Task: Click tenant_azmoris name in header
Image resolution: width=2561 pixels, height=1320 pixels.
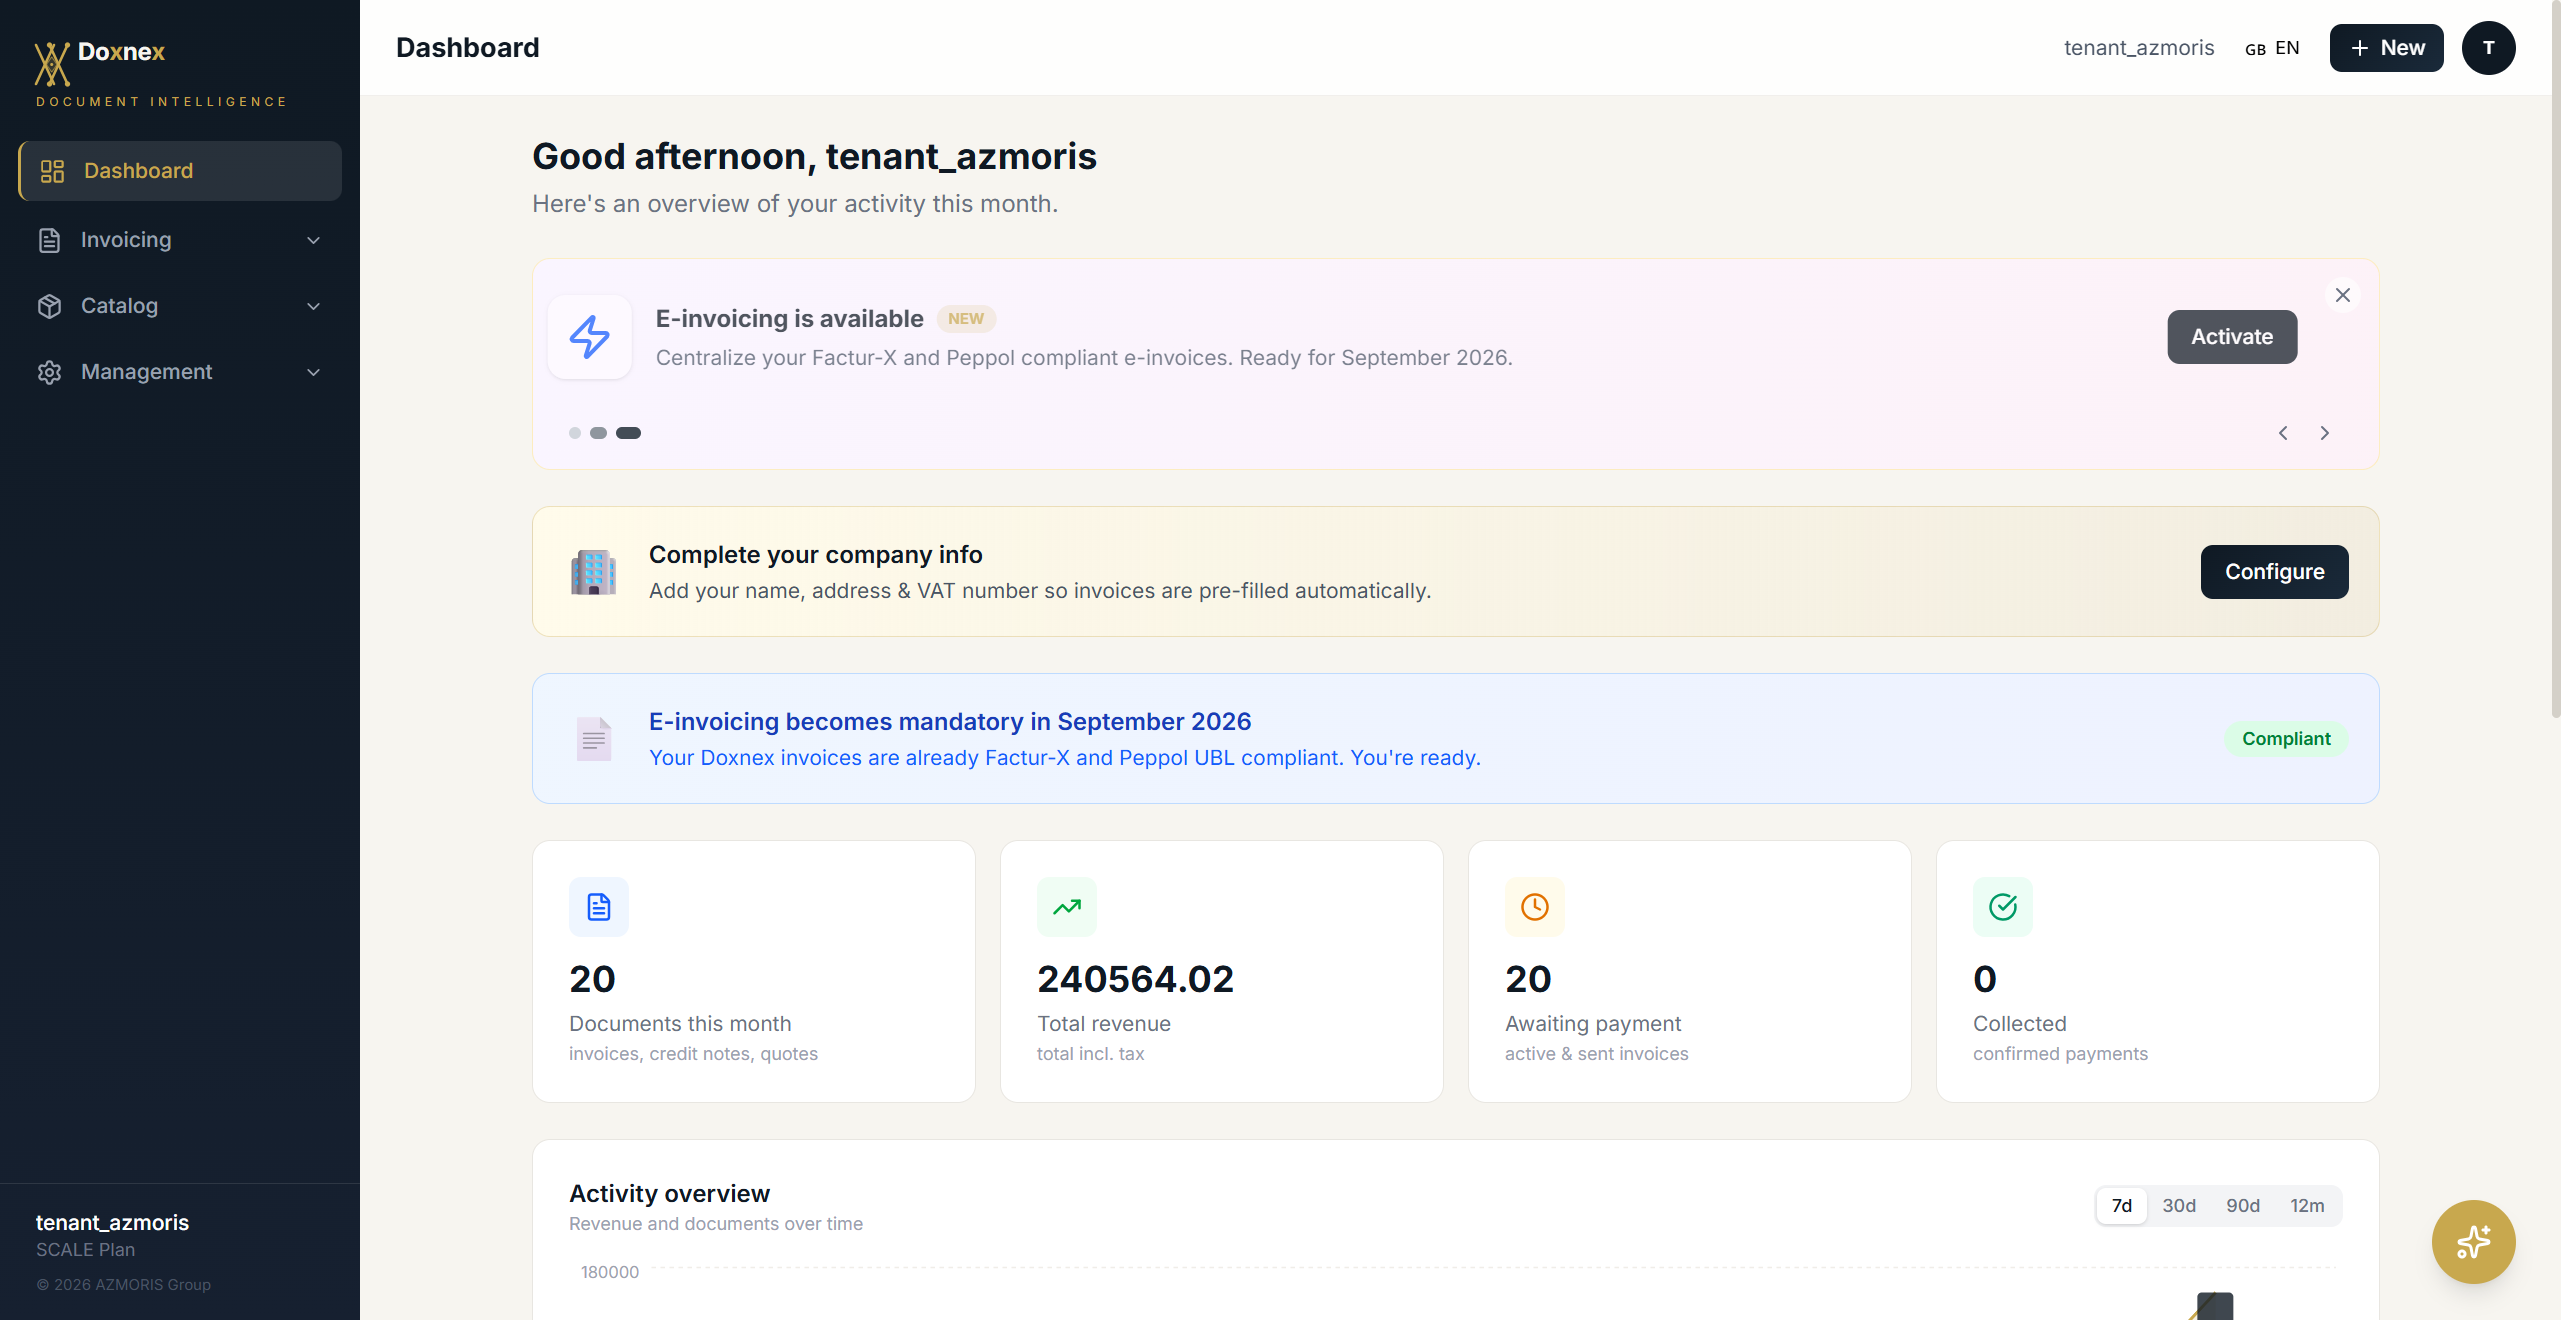Action: 2139,48
